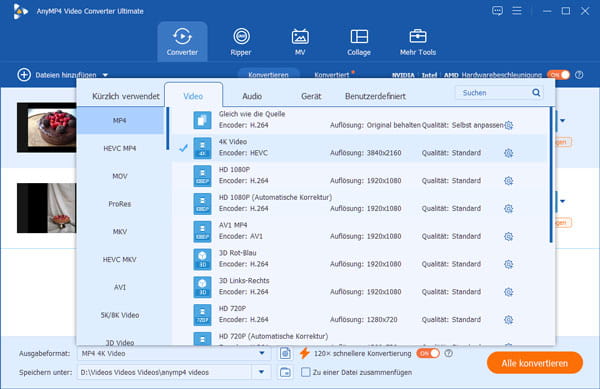Screen dimensions: 600x389
Task: Click the AV1 MP4 format icon
Action: tap(202, 231)
